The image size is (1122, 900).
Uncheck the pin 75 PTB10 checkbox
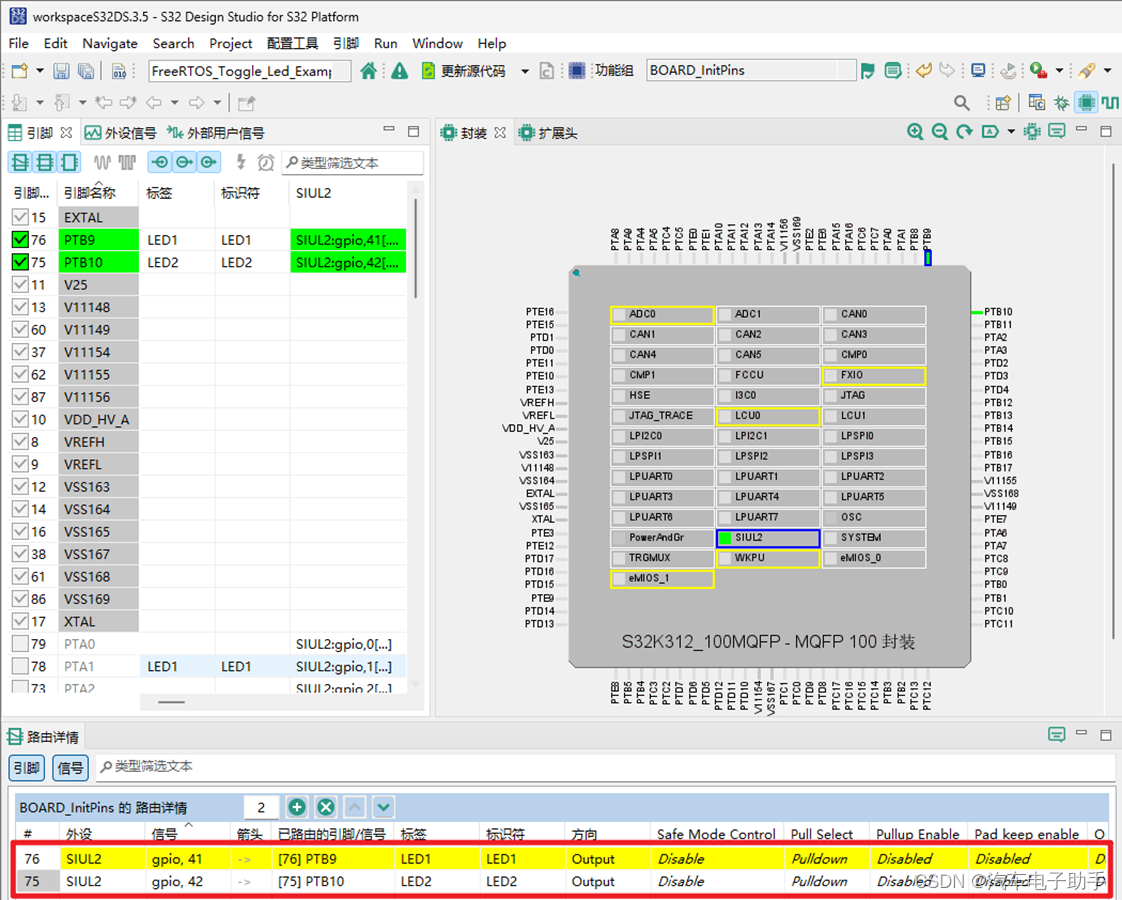coord(20,262)
